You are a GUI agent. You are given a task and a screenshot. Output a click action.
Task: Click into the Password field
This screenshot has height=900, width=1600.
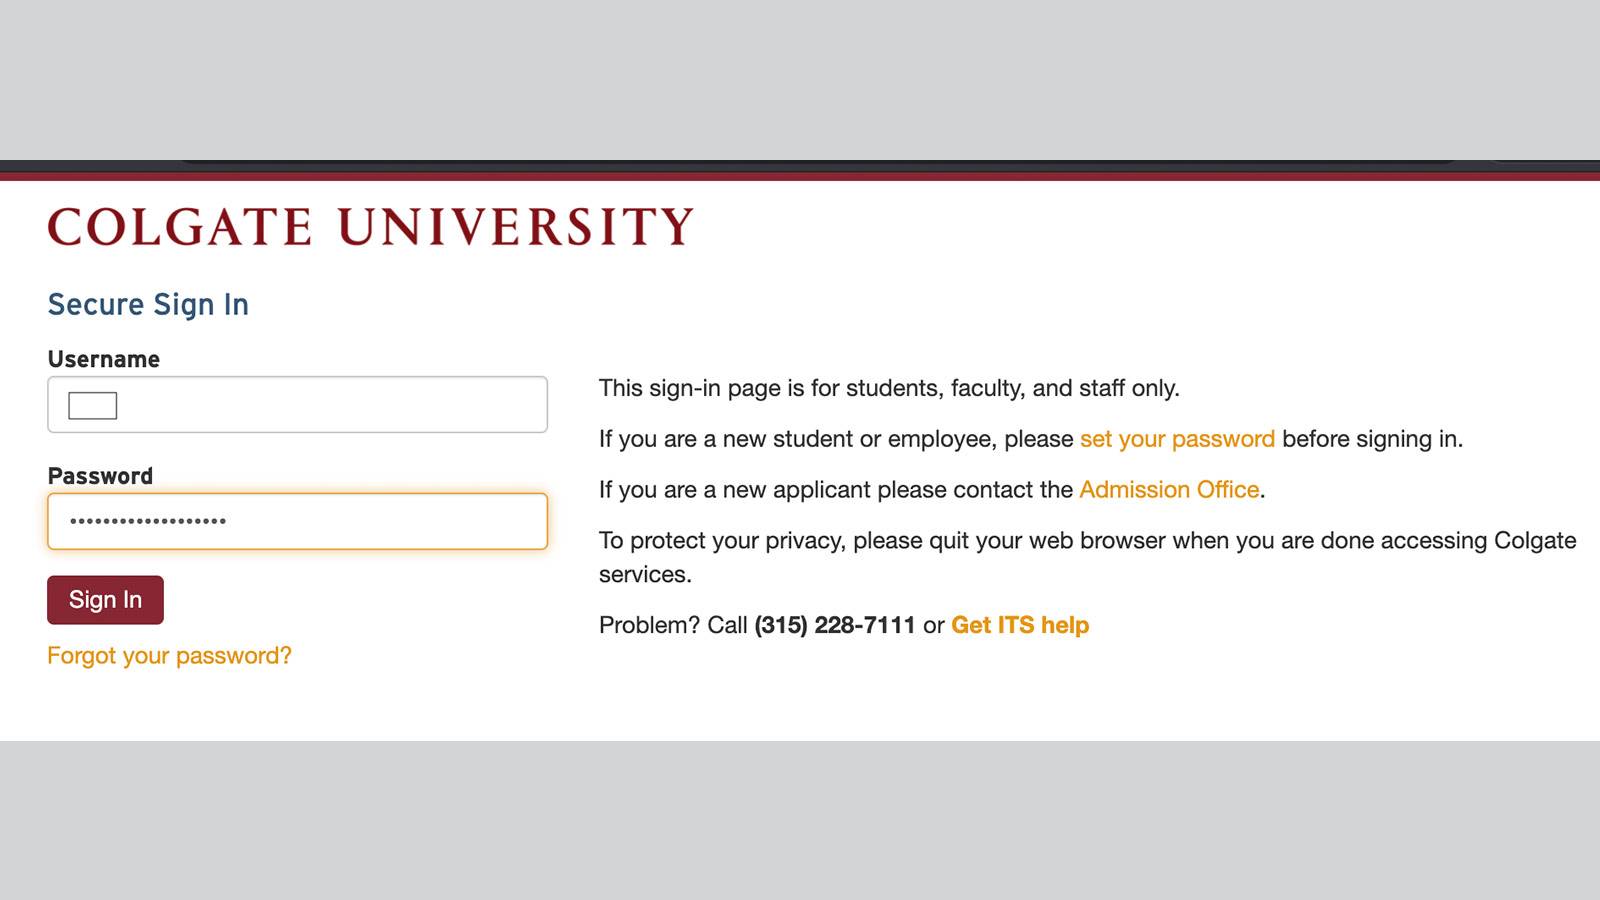pyautogui.click(x=380, y=521)
